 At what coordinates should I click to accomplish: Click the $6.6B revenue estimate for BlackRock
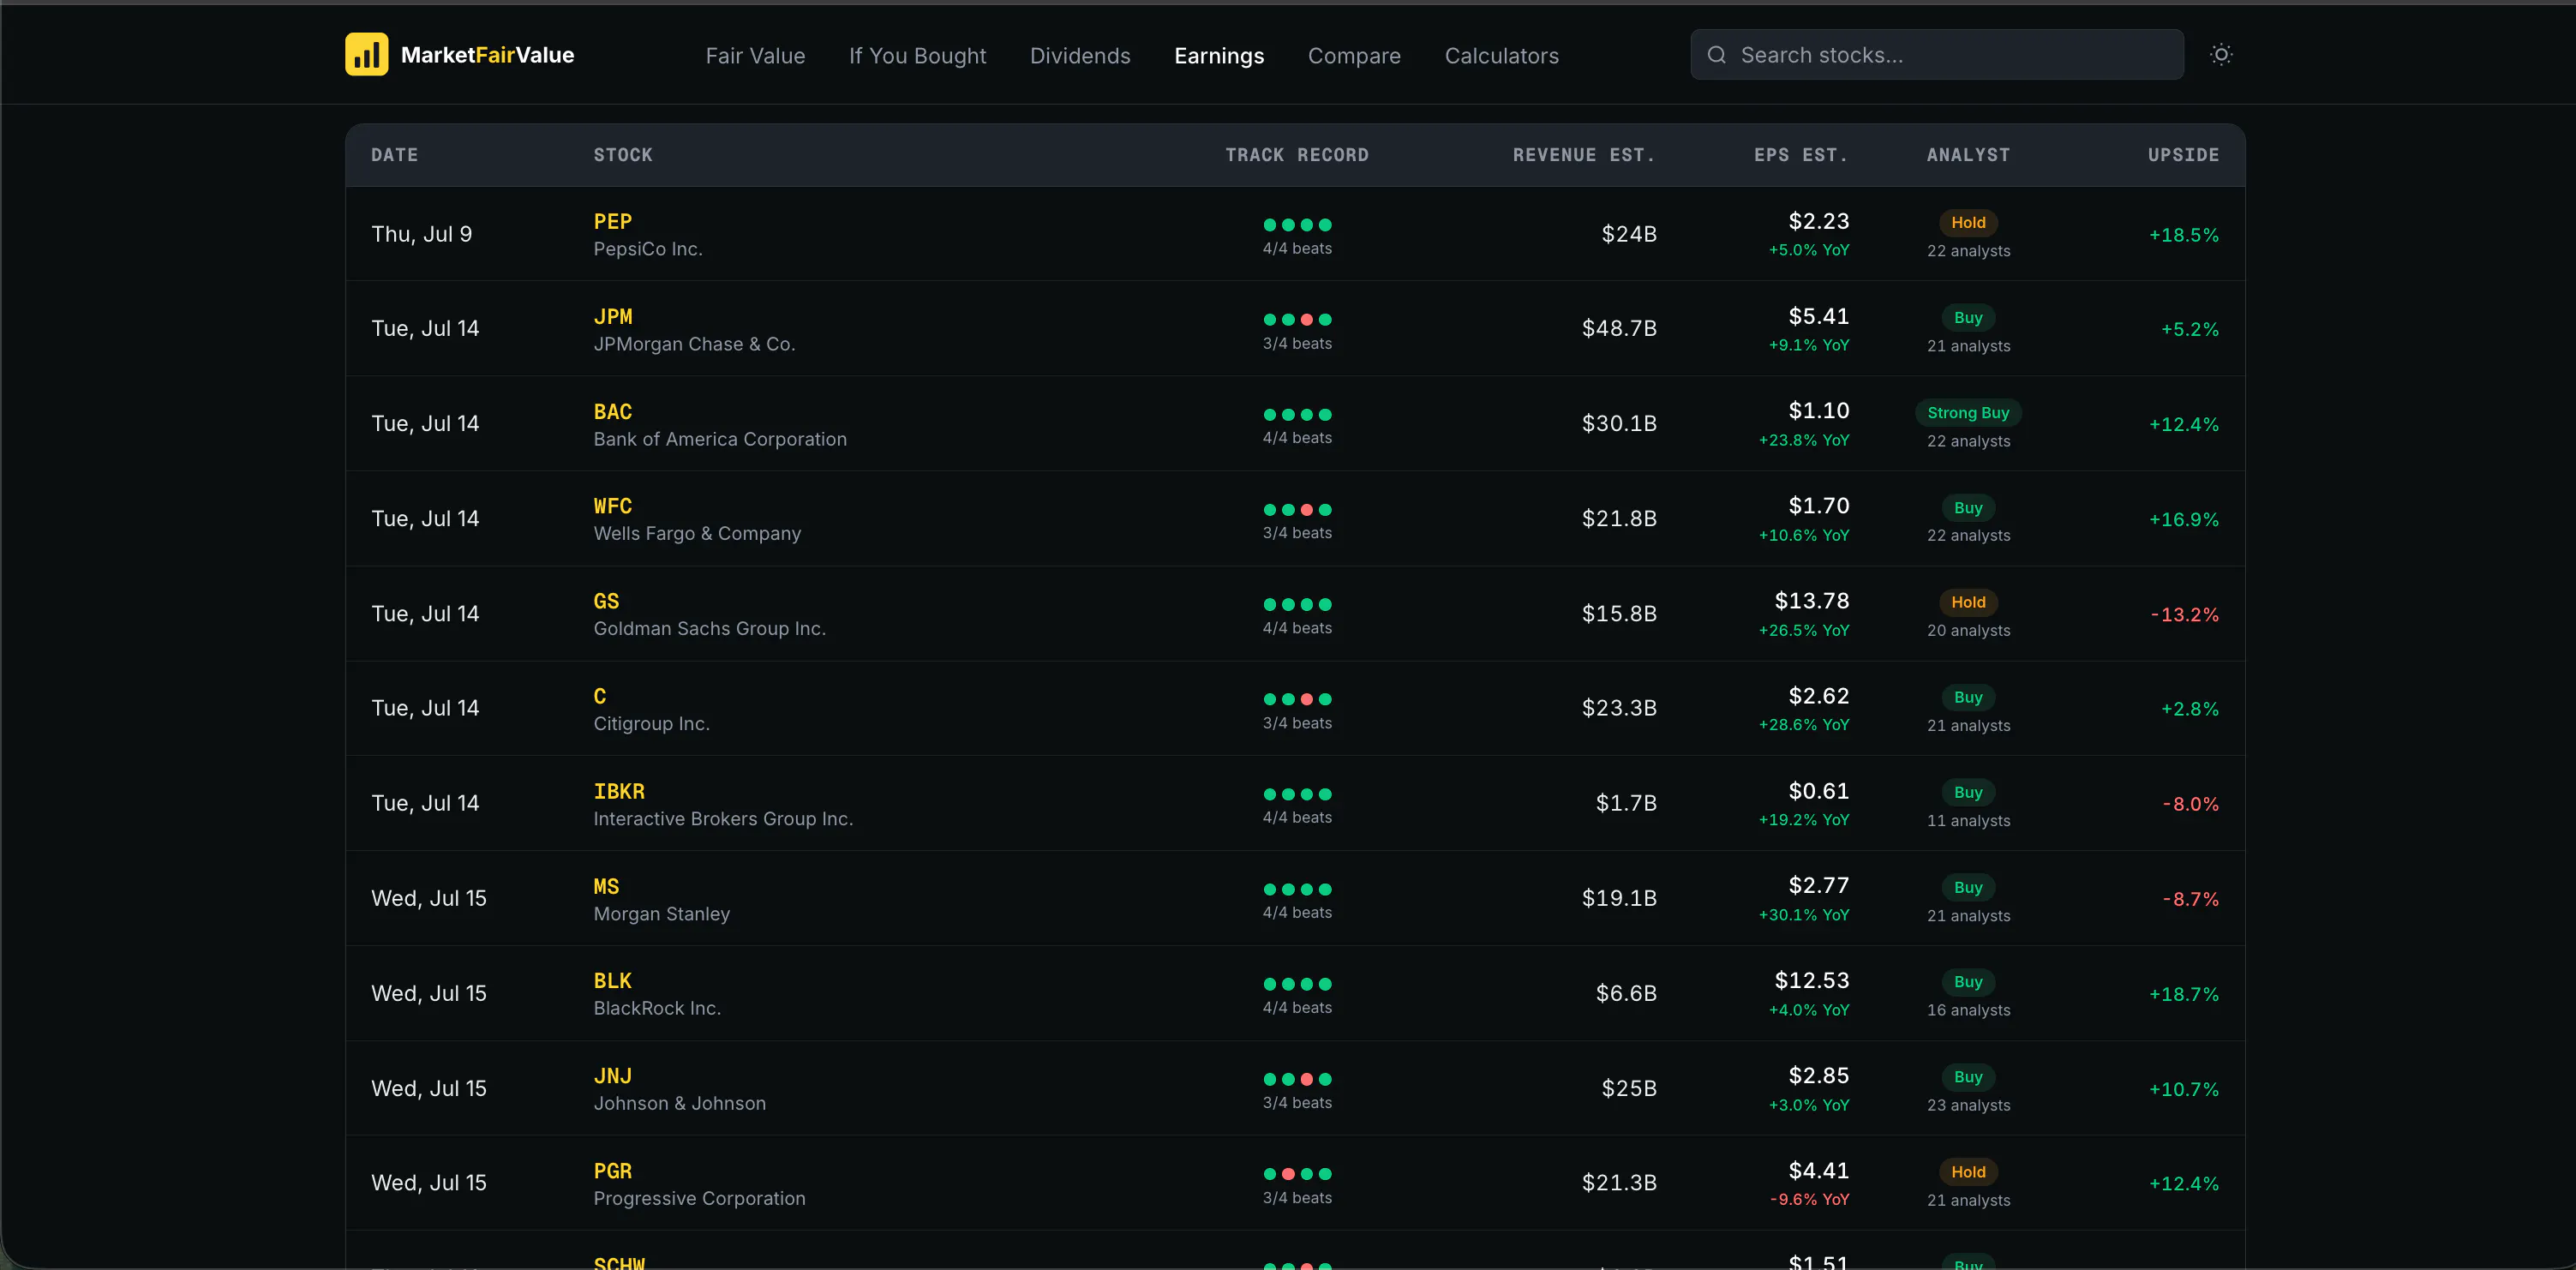click(x=1626, y=994)
